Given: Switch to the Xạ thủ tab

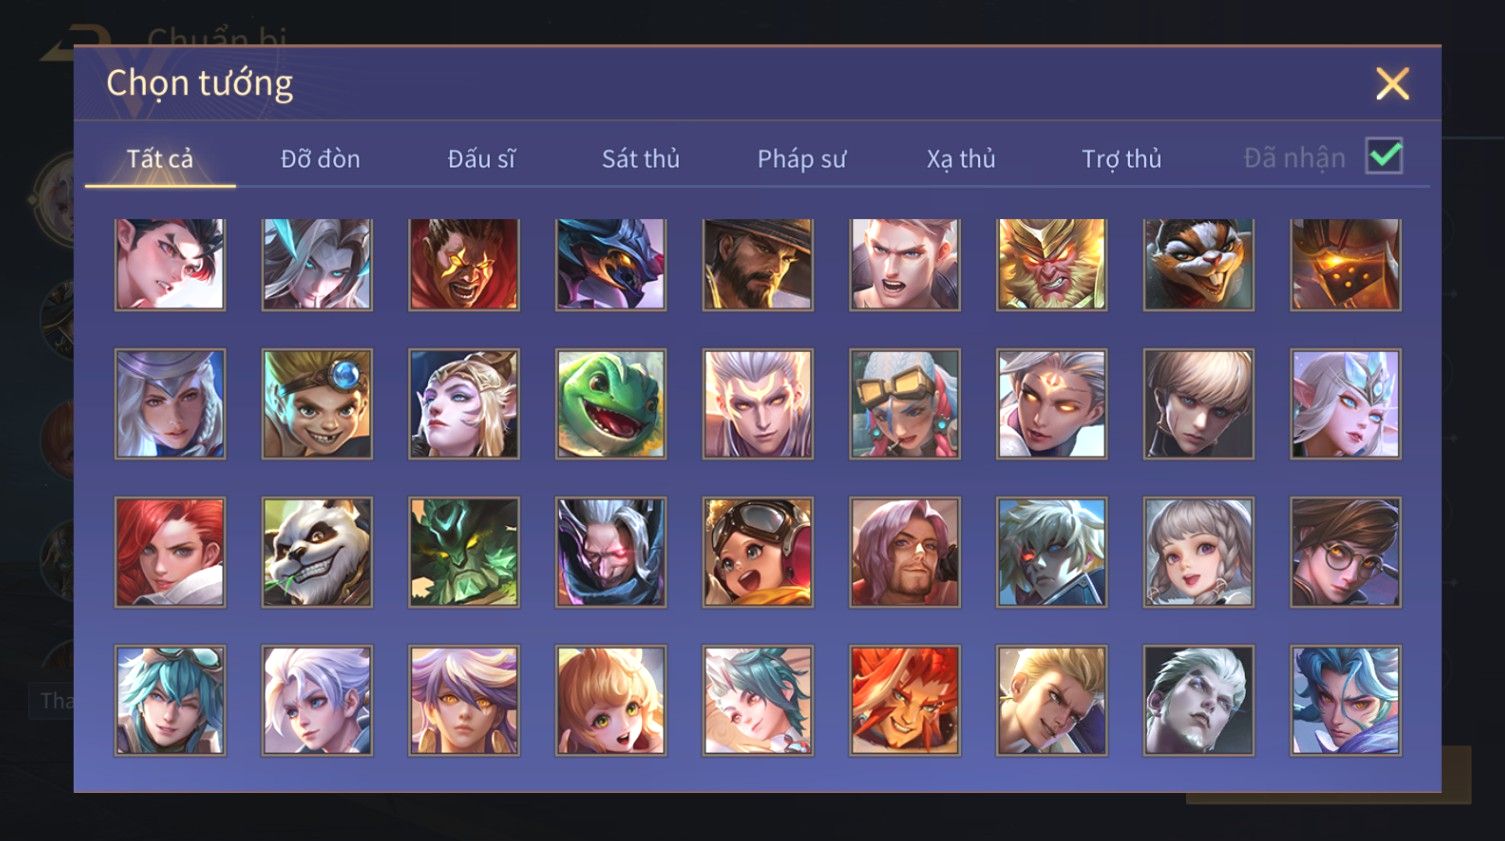Looking at the screenshot, I should coord(961,159).
